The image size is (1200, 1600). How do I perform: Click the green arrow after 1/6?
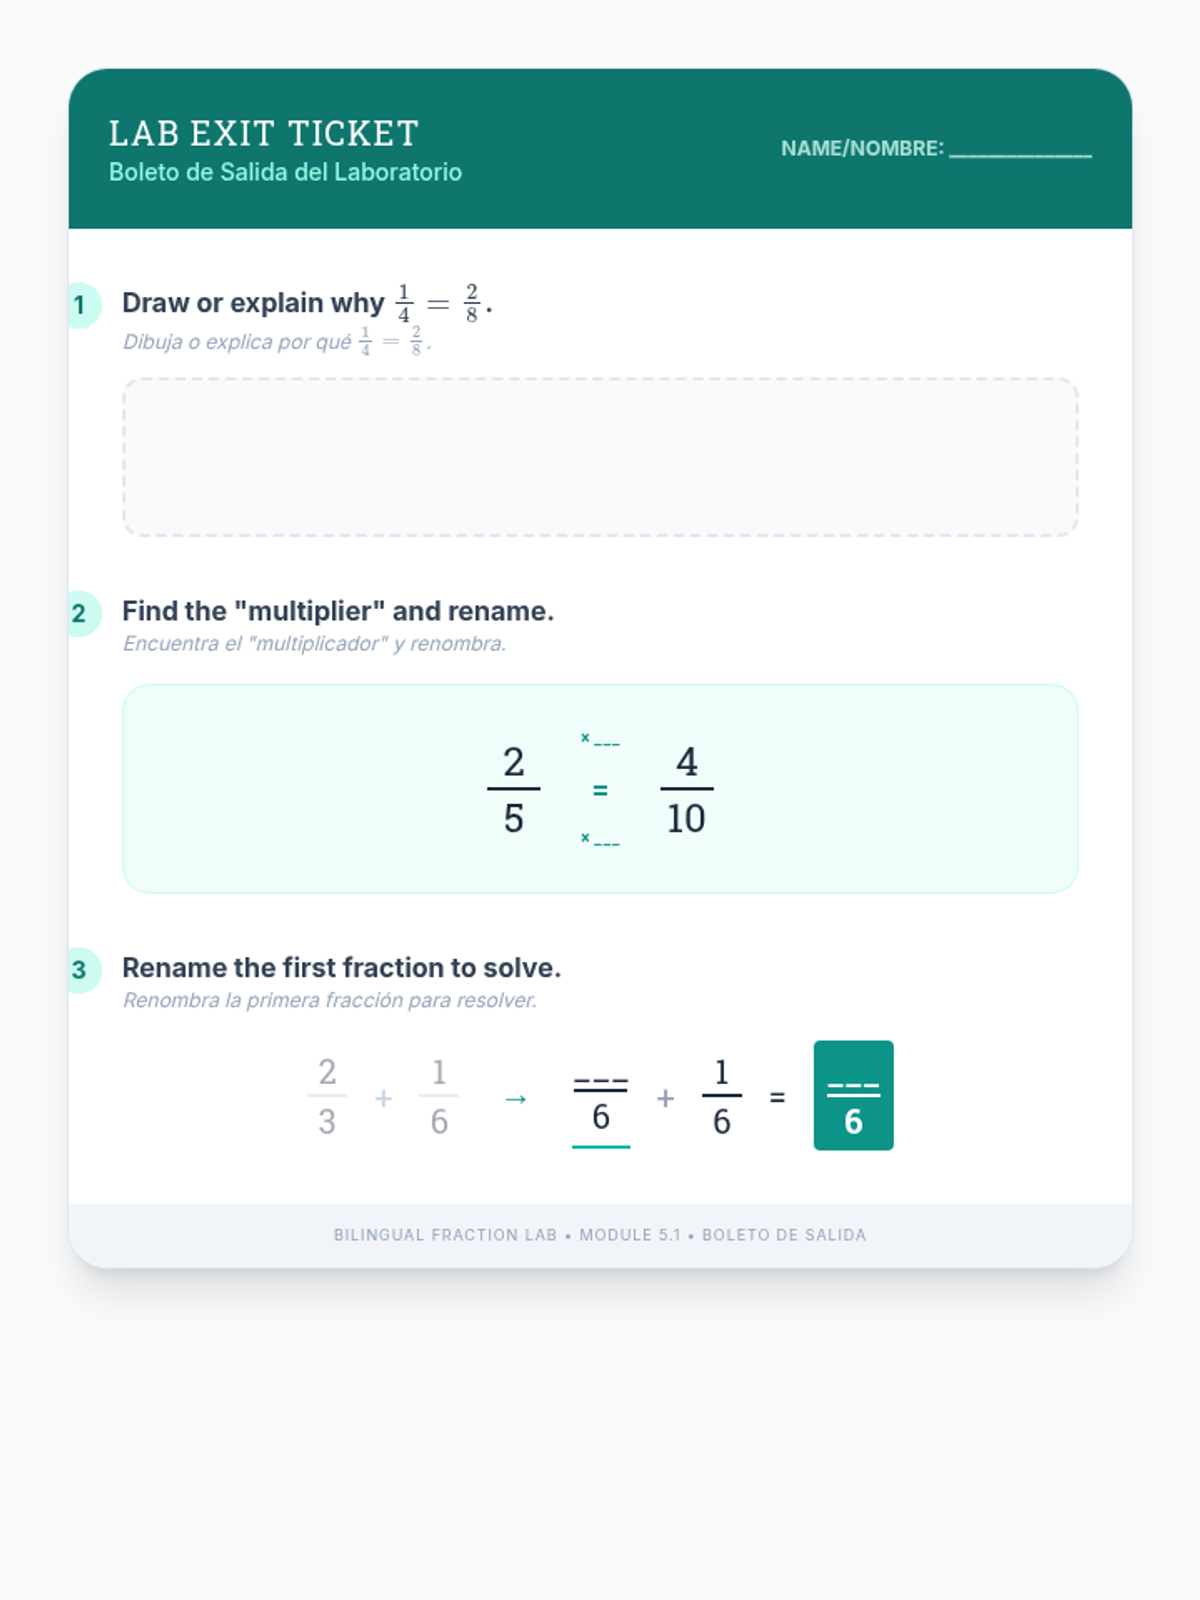click(x=515, y=1099)
